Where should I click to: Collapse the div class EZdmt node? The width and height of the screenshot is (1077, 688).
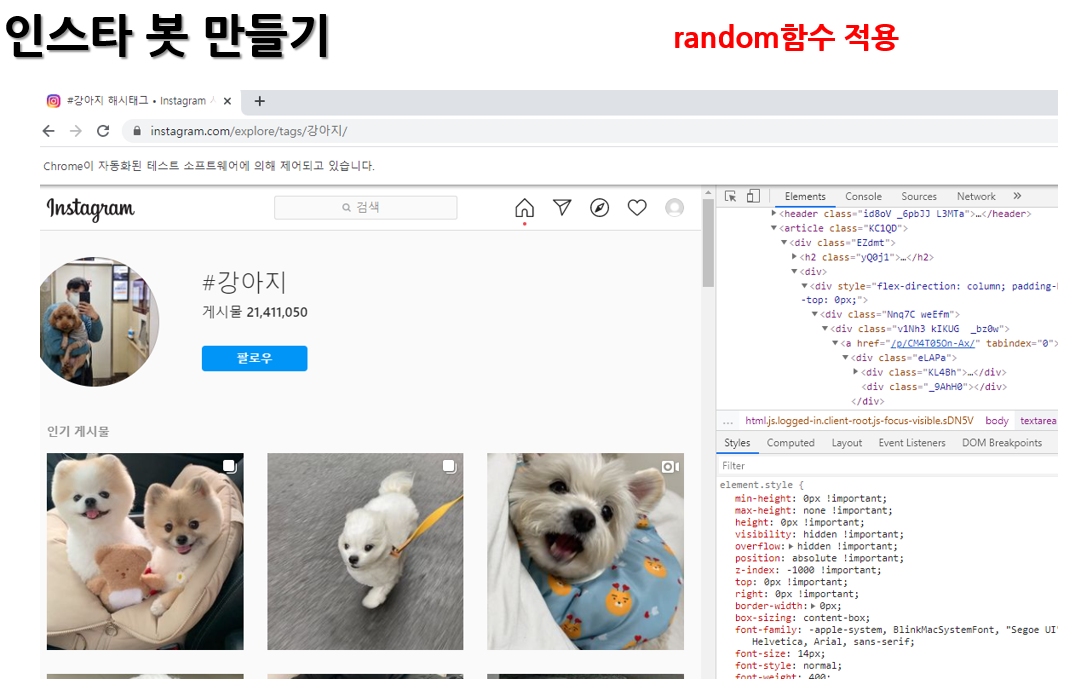pos(784,242)
